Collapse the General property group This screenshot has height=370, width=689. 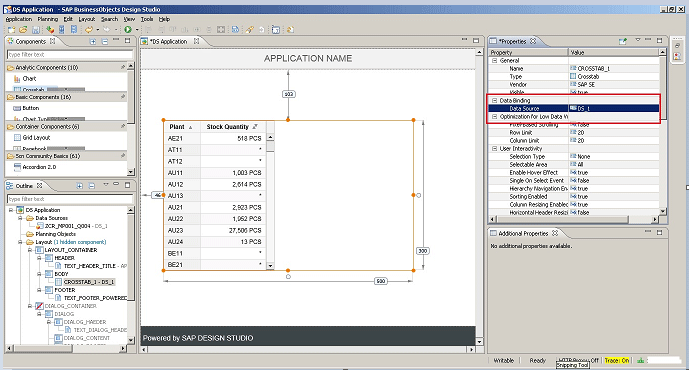click(x=495, y=61)
